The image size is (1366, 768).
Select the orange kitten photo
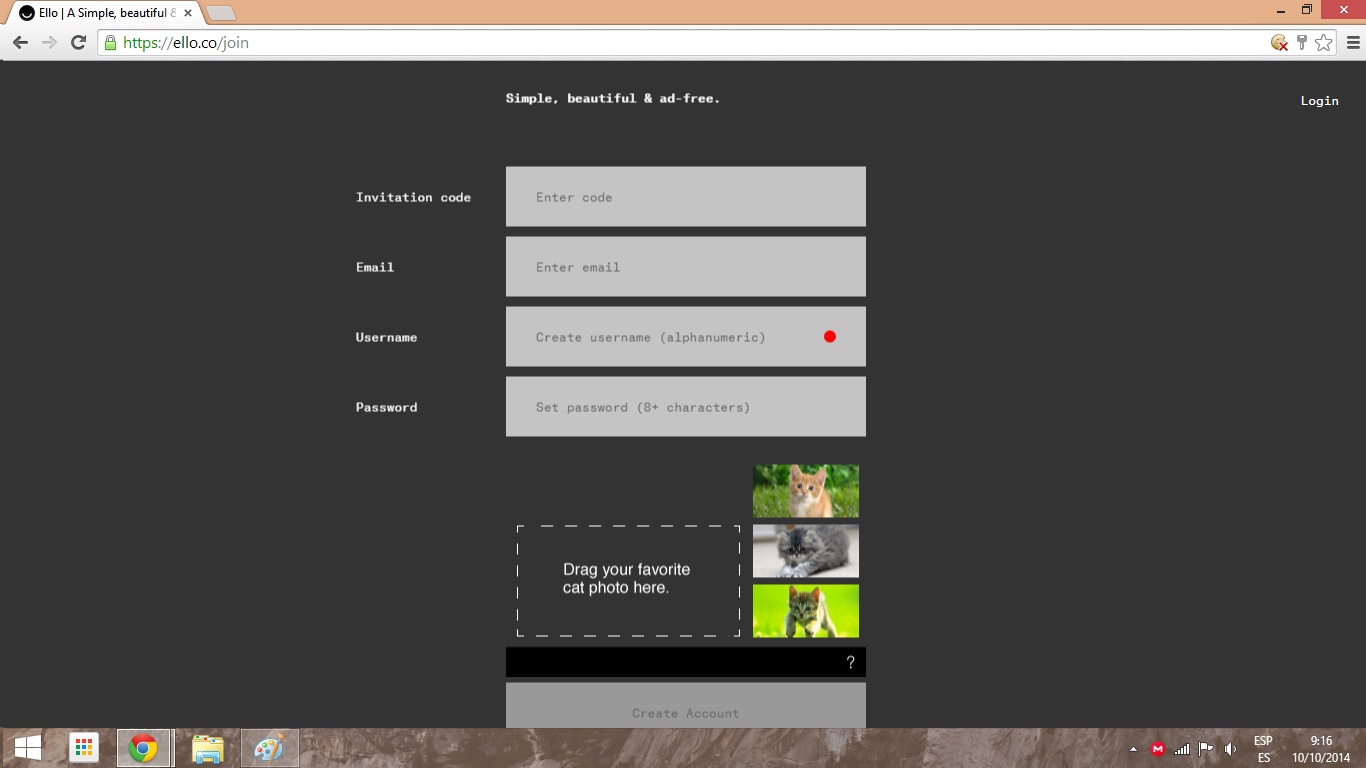(805, 490)
